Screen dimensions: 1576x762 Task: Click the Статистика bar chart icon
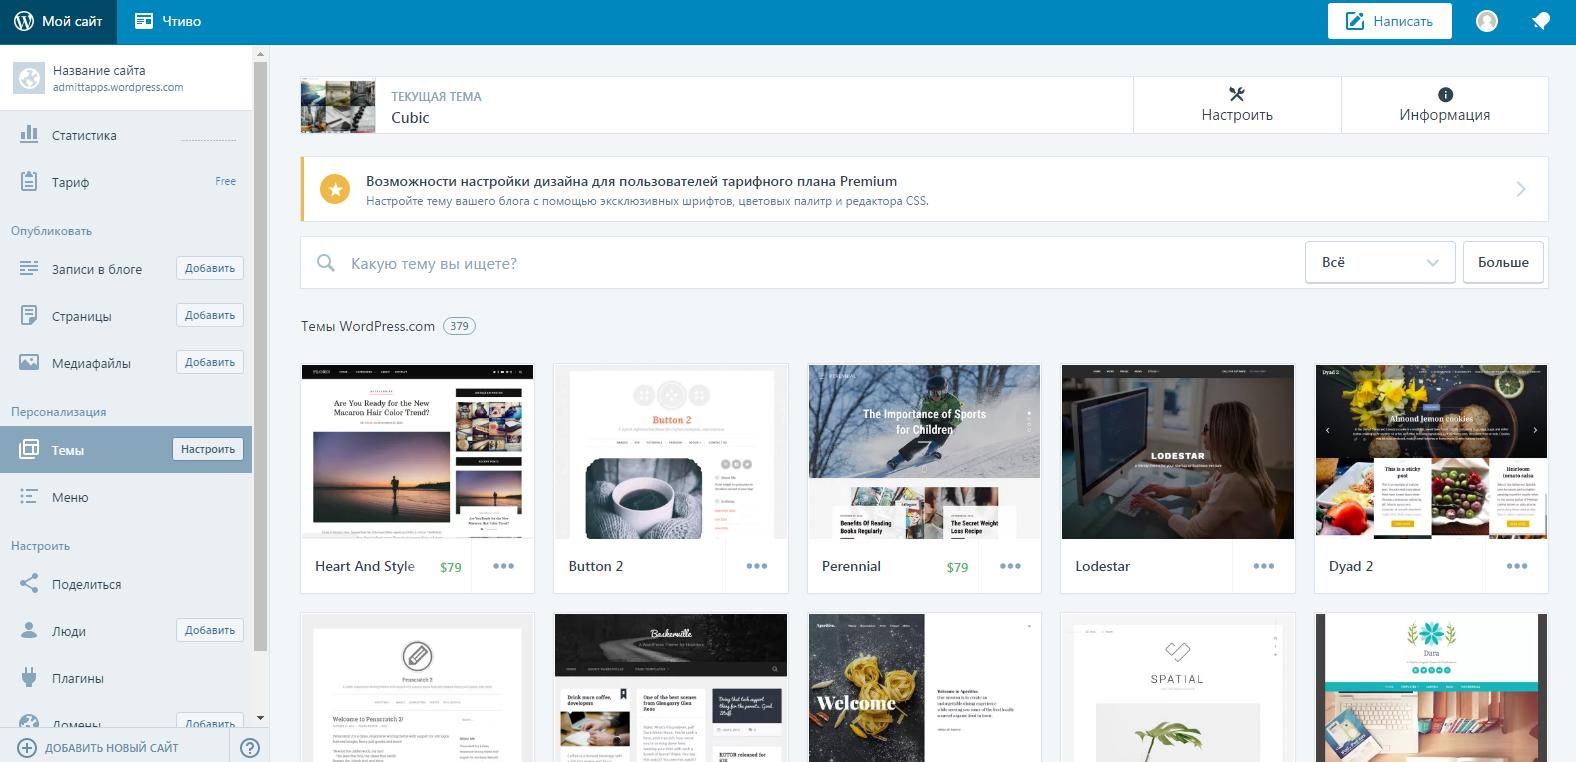pos(29,134)
